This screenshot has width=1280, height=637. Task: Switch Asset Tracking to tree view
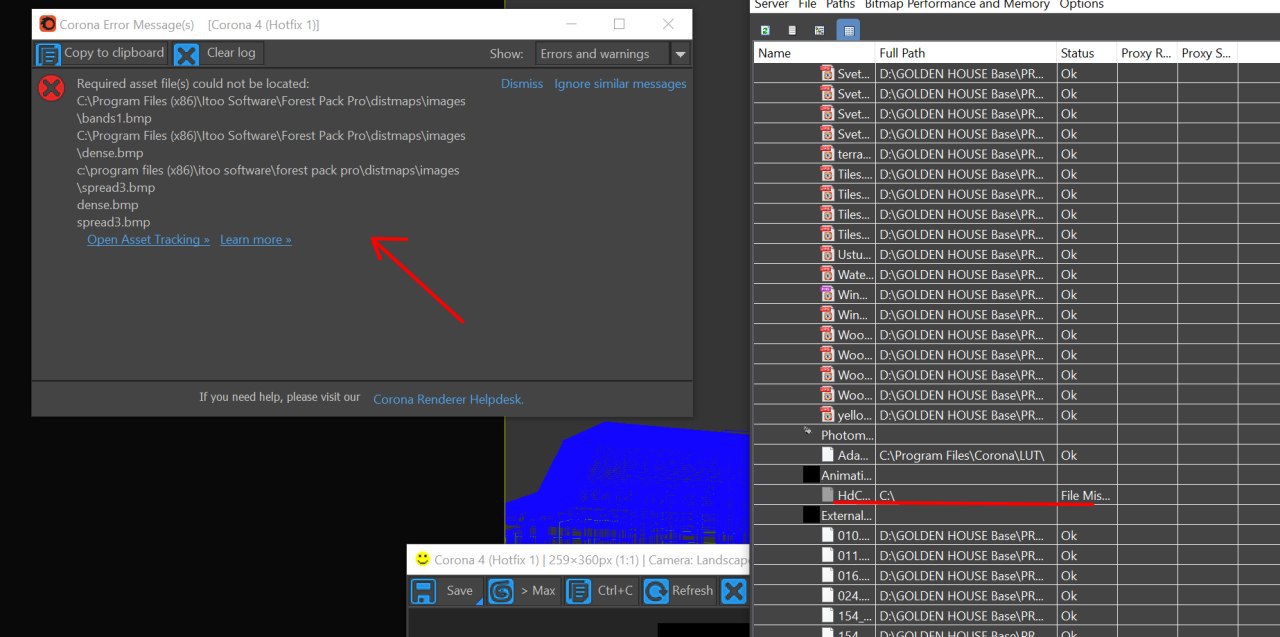pos(819,31)
